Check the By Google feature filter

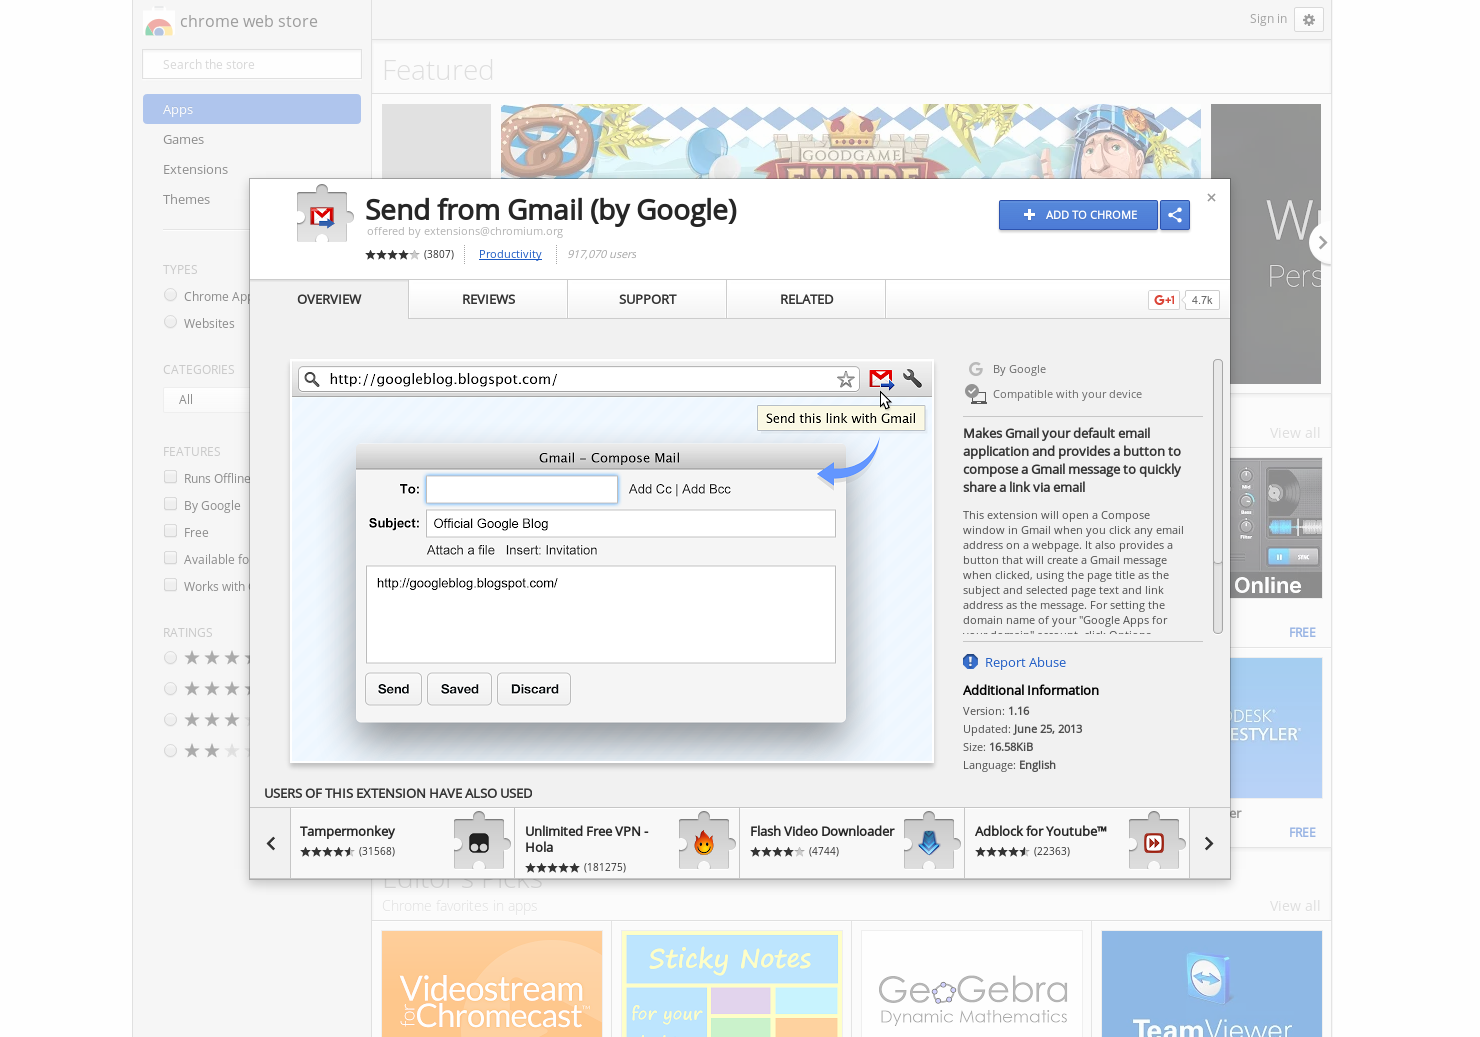tap(170, 504)
